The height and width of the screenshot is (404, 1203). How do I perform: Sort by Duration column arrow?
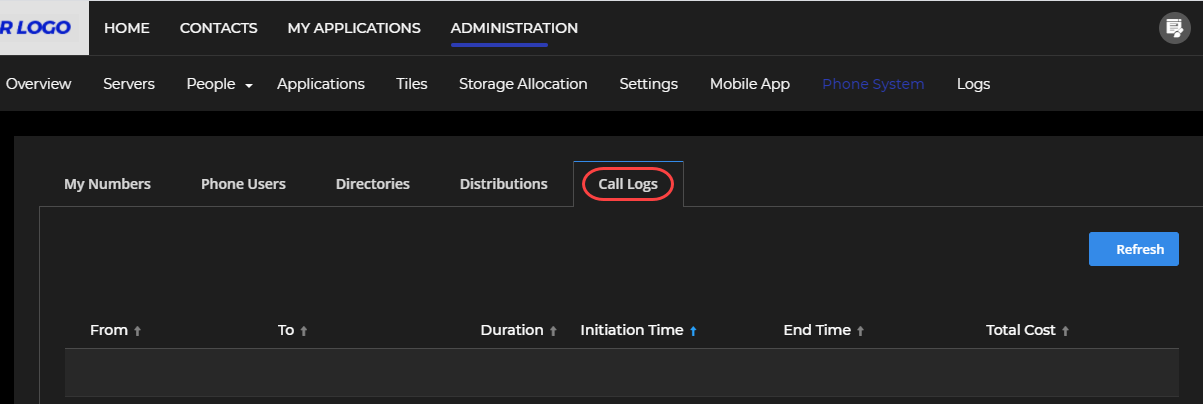pyautogui.click(x=553, y=331)
